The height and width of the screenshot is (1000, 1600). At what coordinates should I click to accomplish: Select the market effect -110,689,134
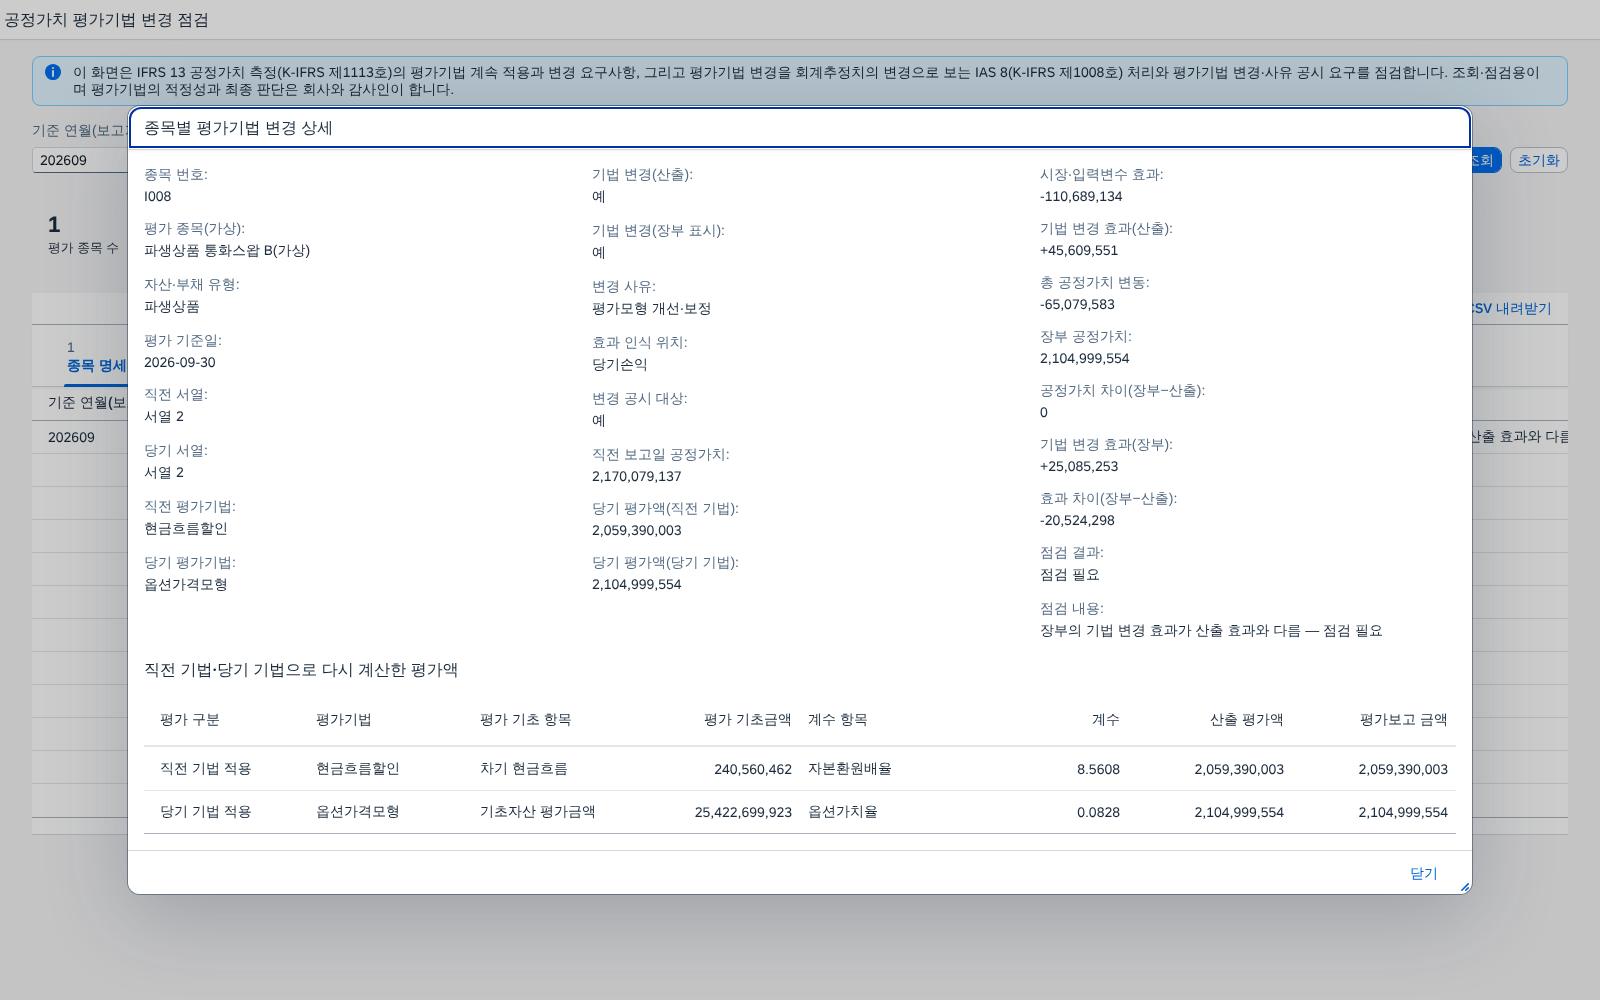click(1081, 196)
